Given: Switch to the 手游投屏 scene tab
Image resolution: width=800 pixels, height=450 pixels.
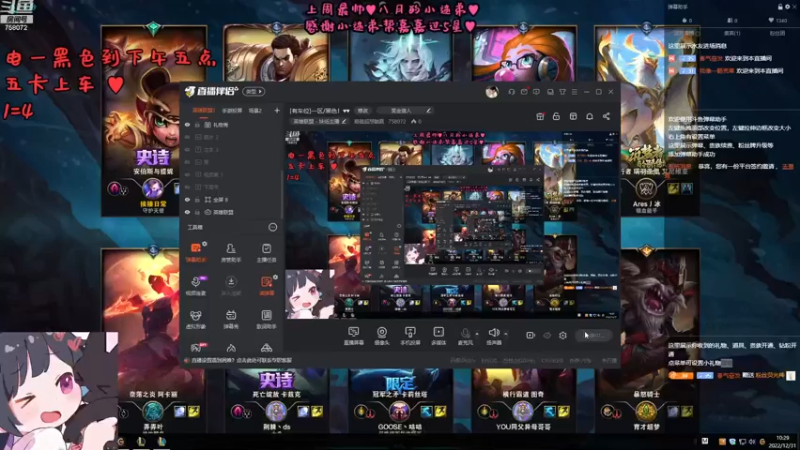Looking at the screenshot, I should tap(232, 110).
